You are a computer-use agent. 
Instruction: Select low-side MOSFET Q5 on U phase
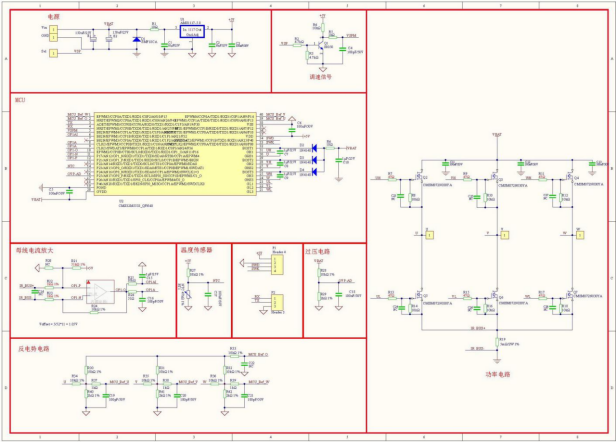[419, 295]
